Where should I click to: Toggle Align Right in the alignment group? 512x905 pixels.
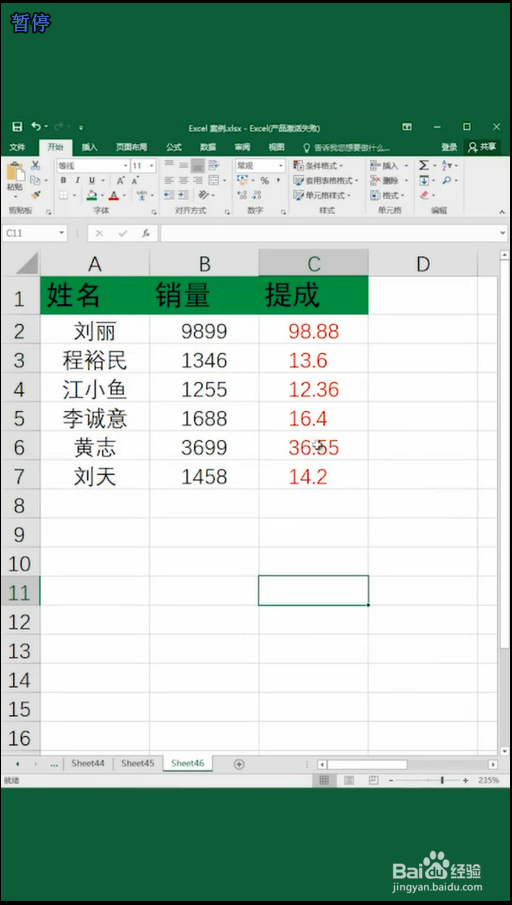click(x=197, y=180)
